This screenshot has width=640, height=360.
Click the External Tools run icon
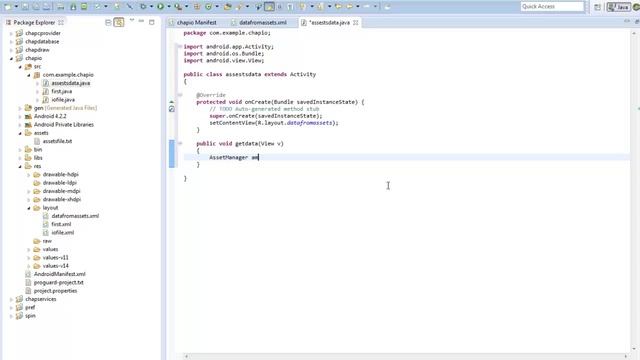coord(178,7)
